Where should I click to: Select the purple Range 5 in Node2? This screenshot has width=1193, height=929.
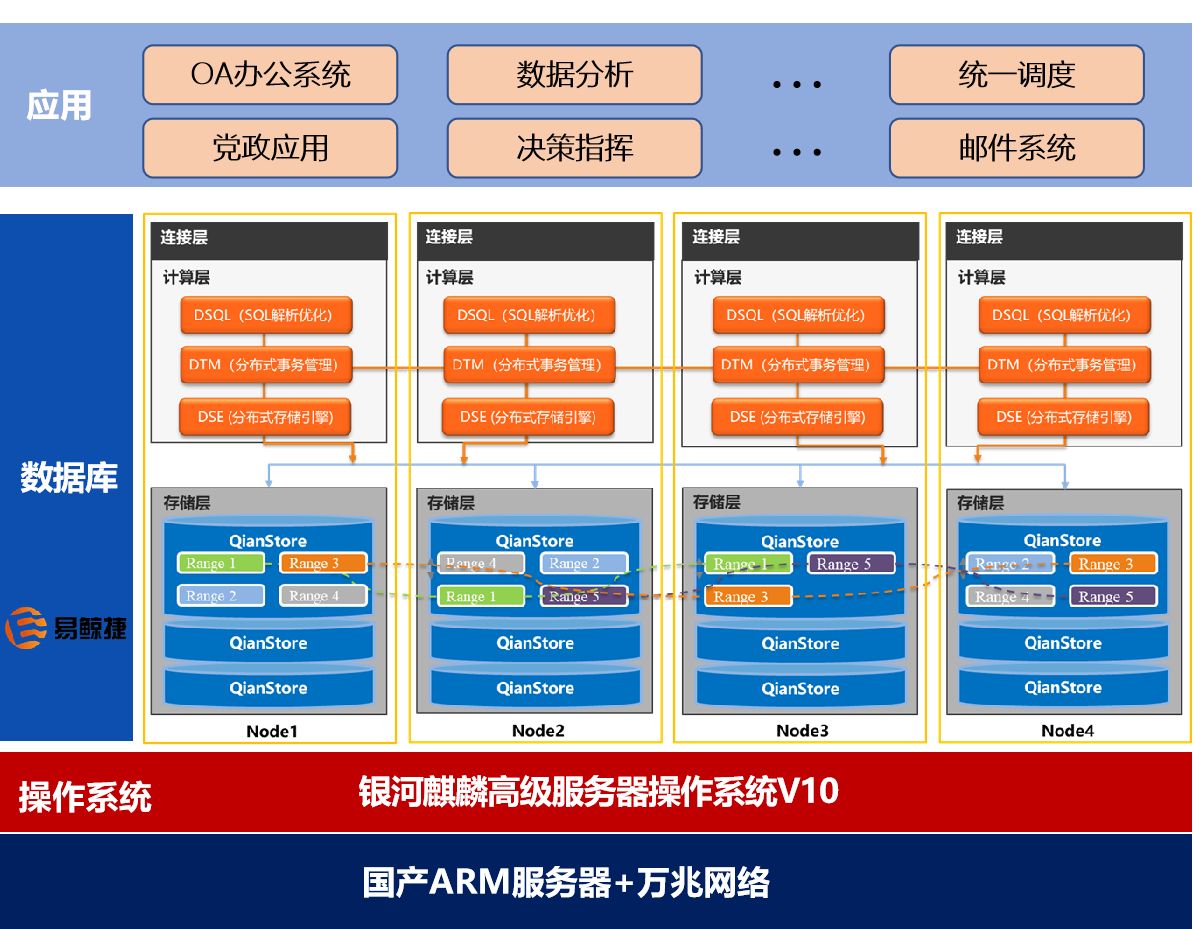[x=584, y=597]
